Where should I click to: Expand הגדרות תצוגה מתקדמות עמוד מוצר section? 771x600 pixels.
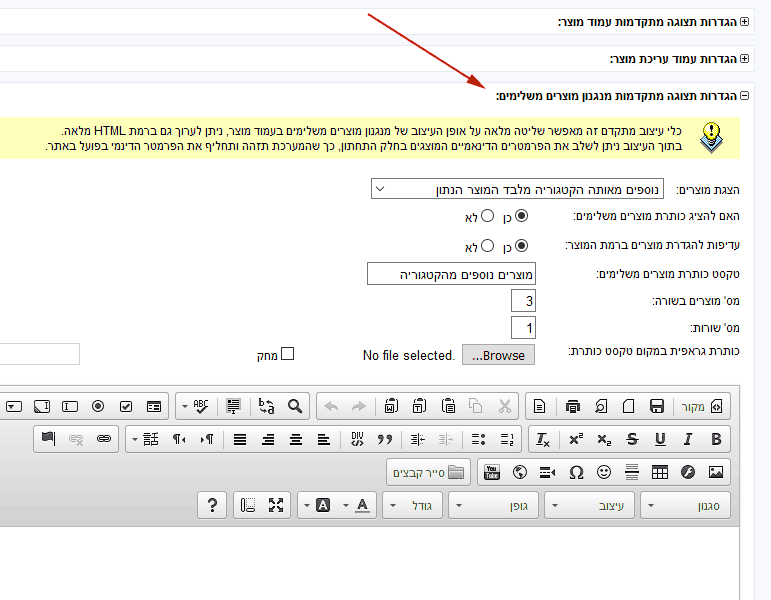744,22
